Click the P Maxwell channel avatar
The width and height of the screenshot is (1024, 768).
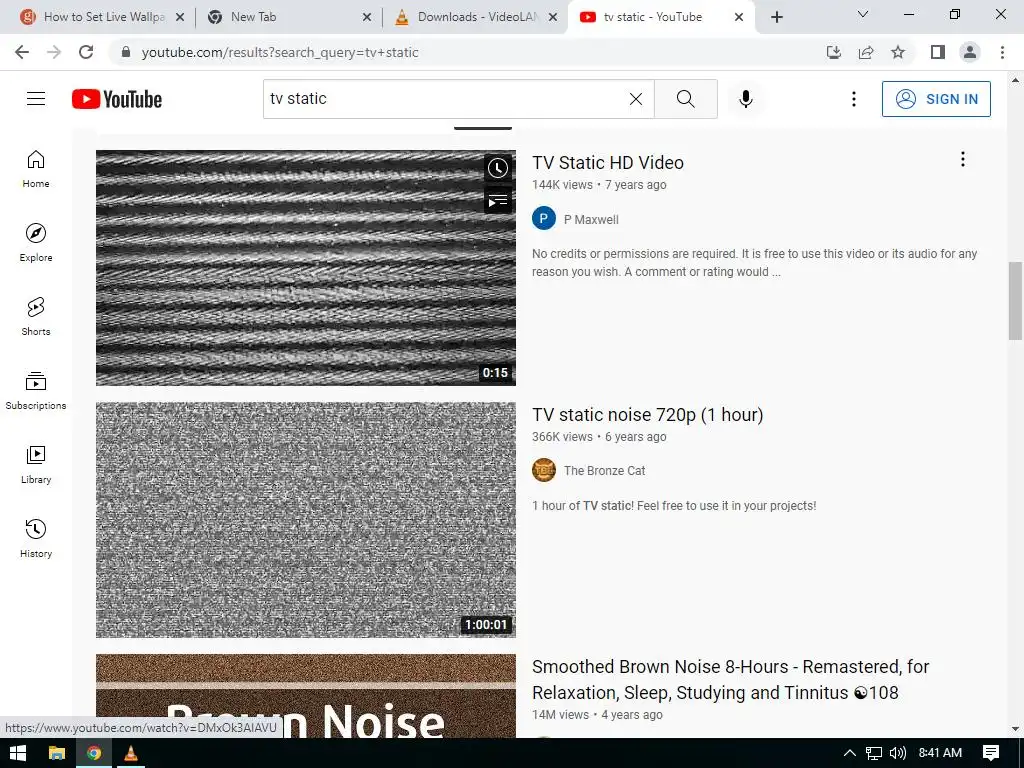tap(543, 219)
